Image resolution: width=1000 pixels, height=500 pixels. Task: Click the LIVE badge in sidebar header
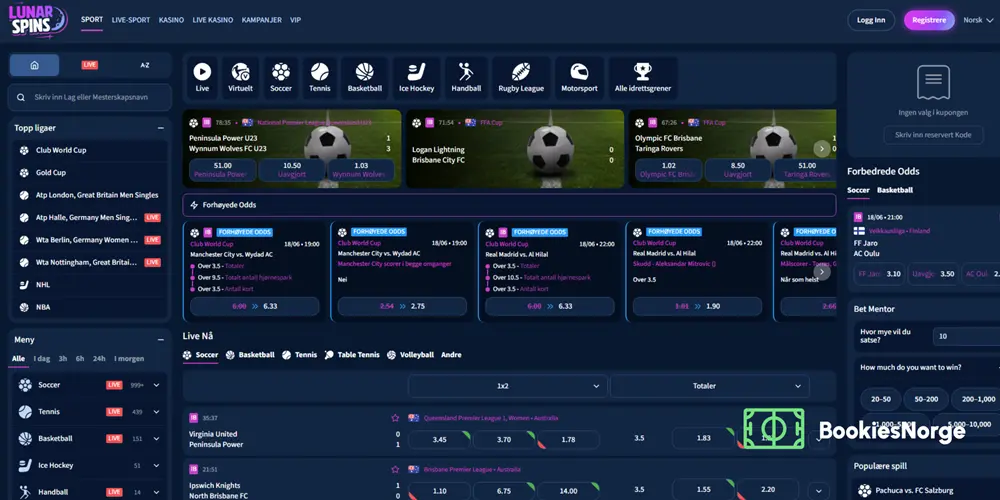(x=90, y=65)
